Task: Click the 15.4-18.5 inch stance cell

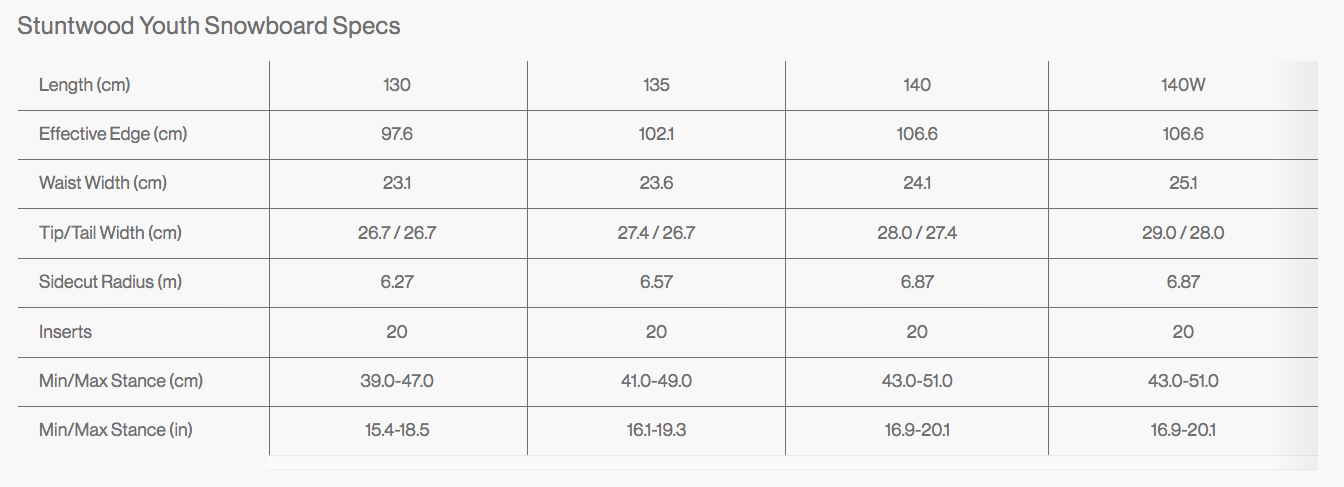Action: pos(397,430)
